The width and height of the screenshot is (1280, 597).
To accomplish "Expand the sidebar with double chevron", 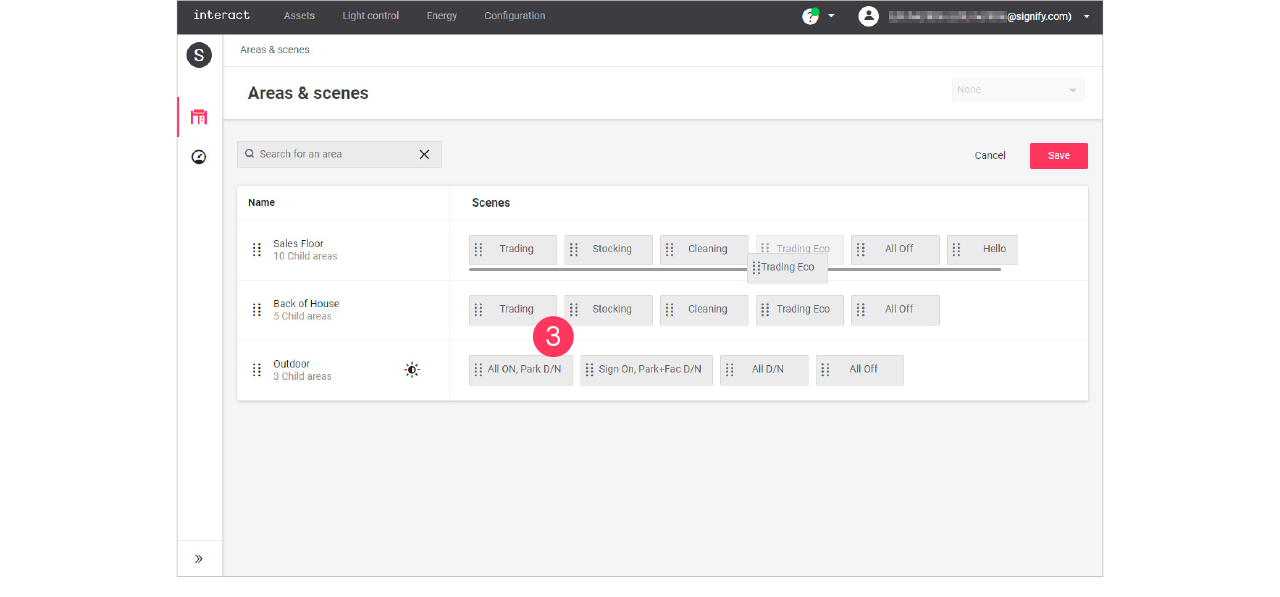I will (x=199, y=559).
